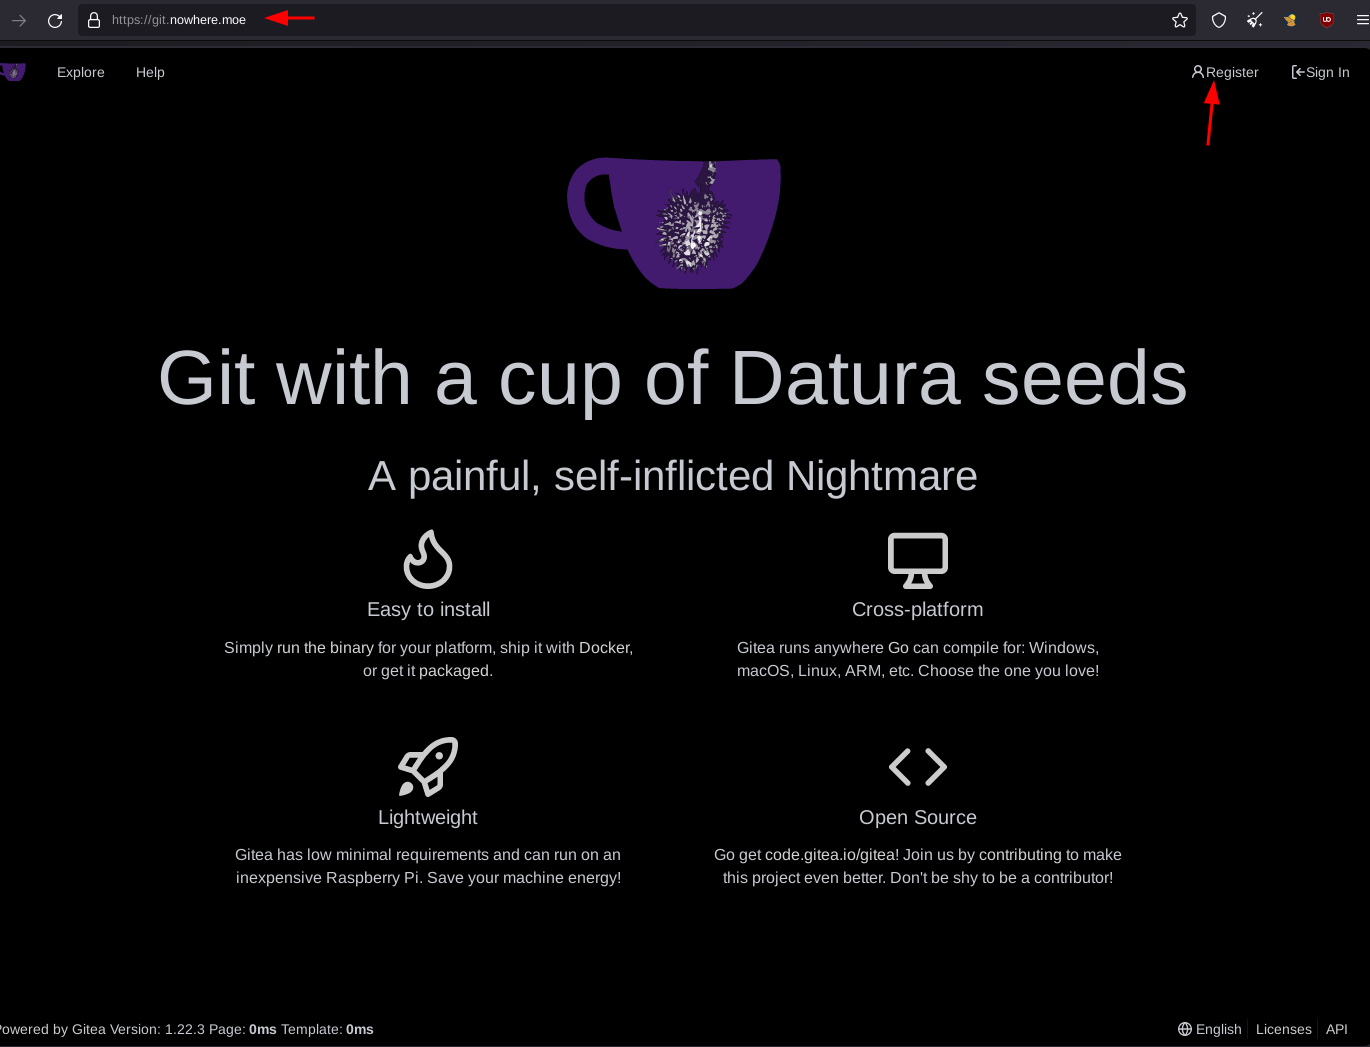Image resolution: width=1370 pixels, height=1047 pixels.
Task: Click the globe icon next to English
Action: [1185, 1029]
